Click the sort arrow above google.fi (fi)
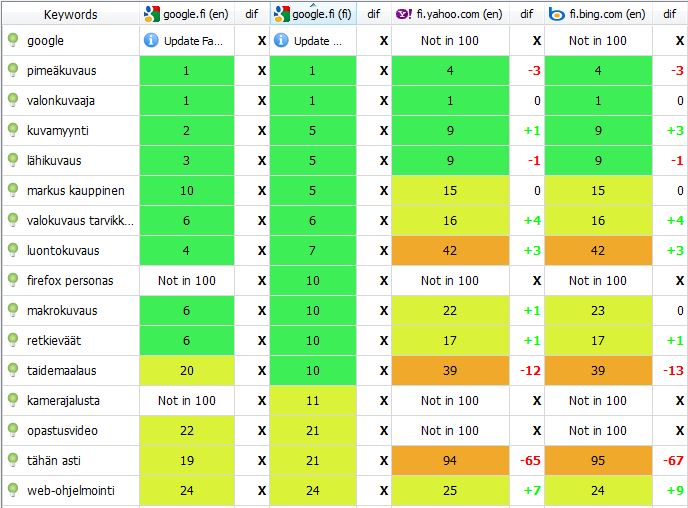 313,4
